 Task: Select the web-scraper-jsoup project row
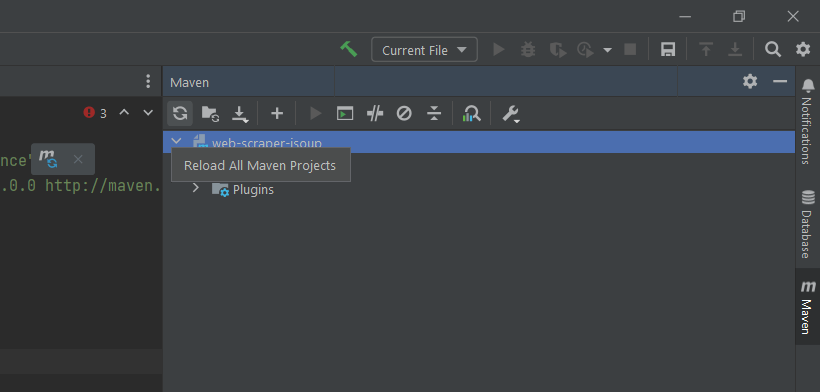[479, 142]
